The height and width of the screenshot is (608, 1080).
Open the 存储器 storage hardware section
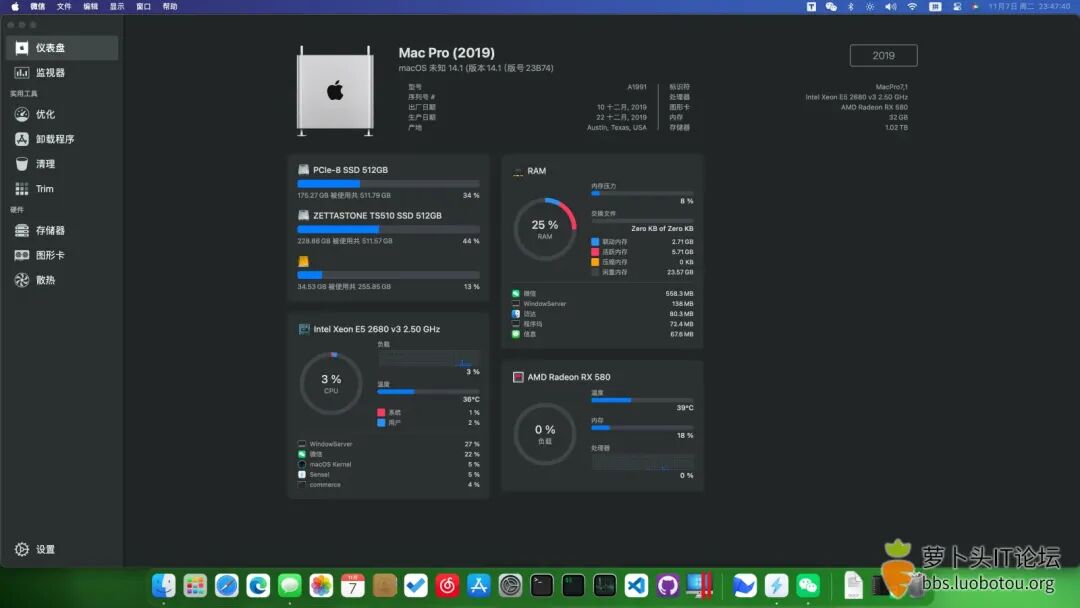pyautogui.click(x=62, y=231)
